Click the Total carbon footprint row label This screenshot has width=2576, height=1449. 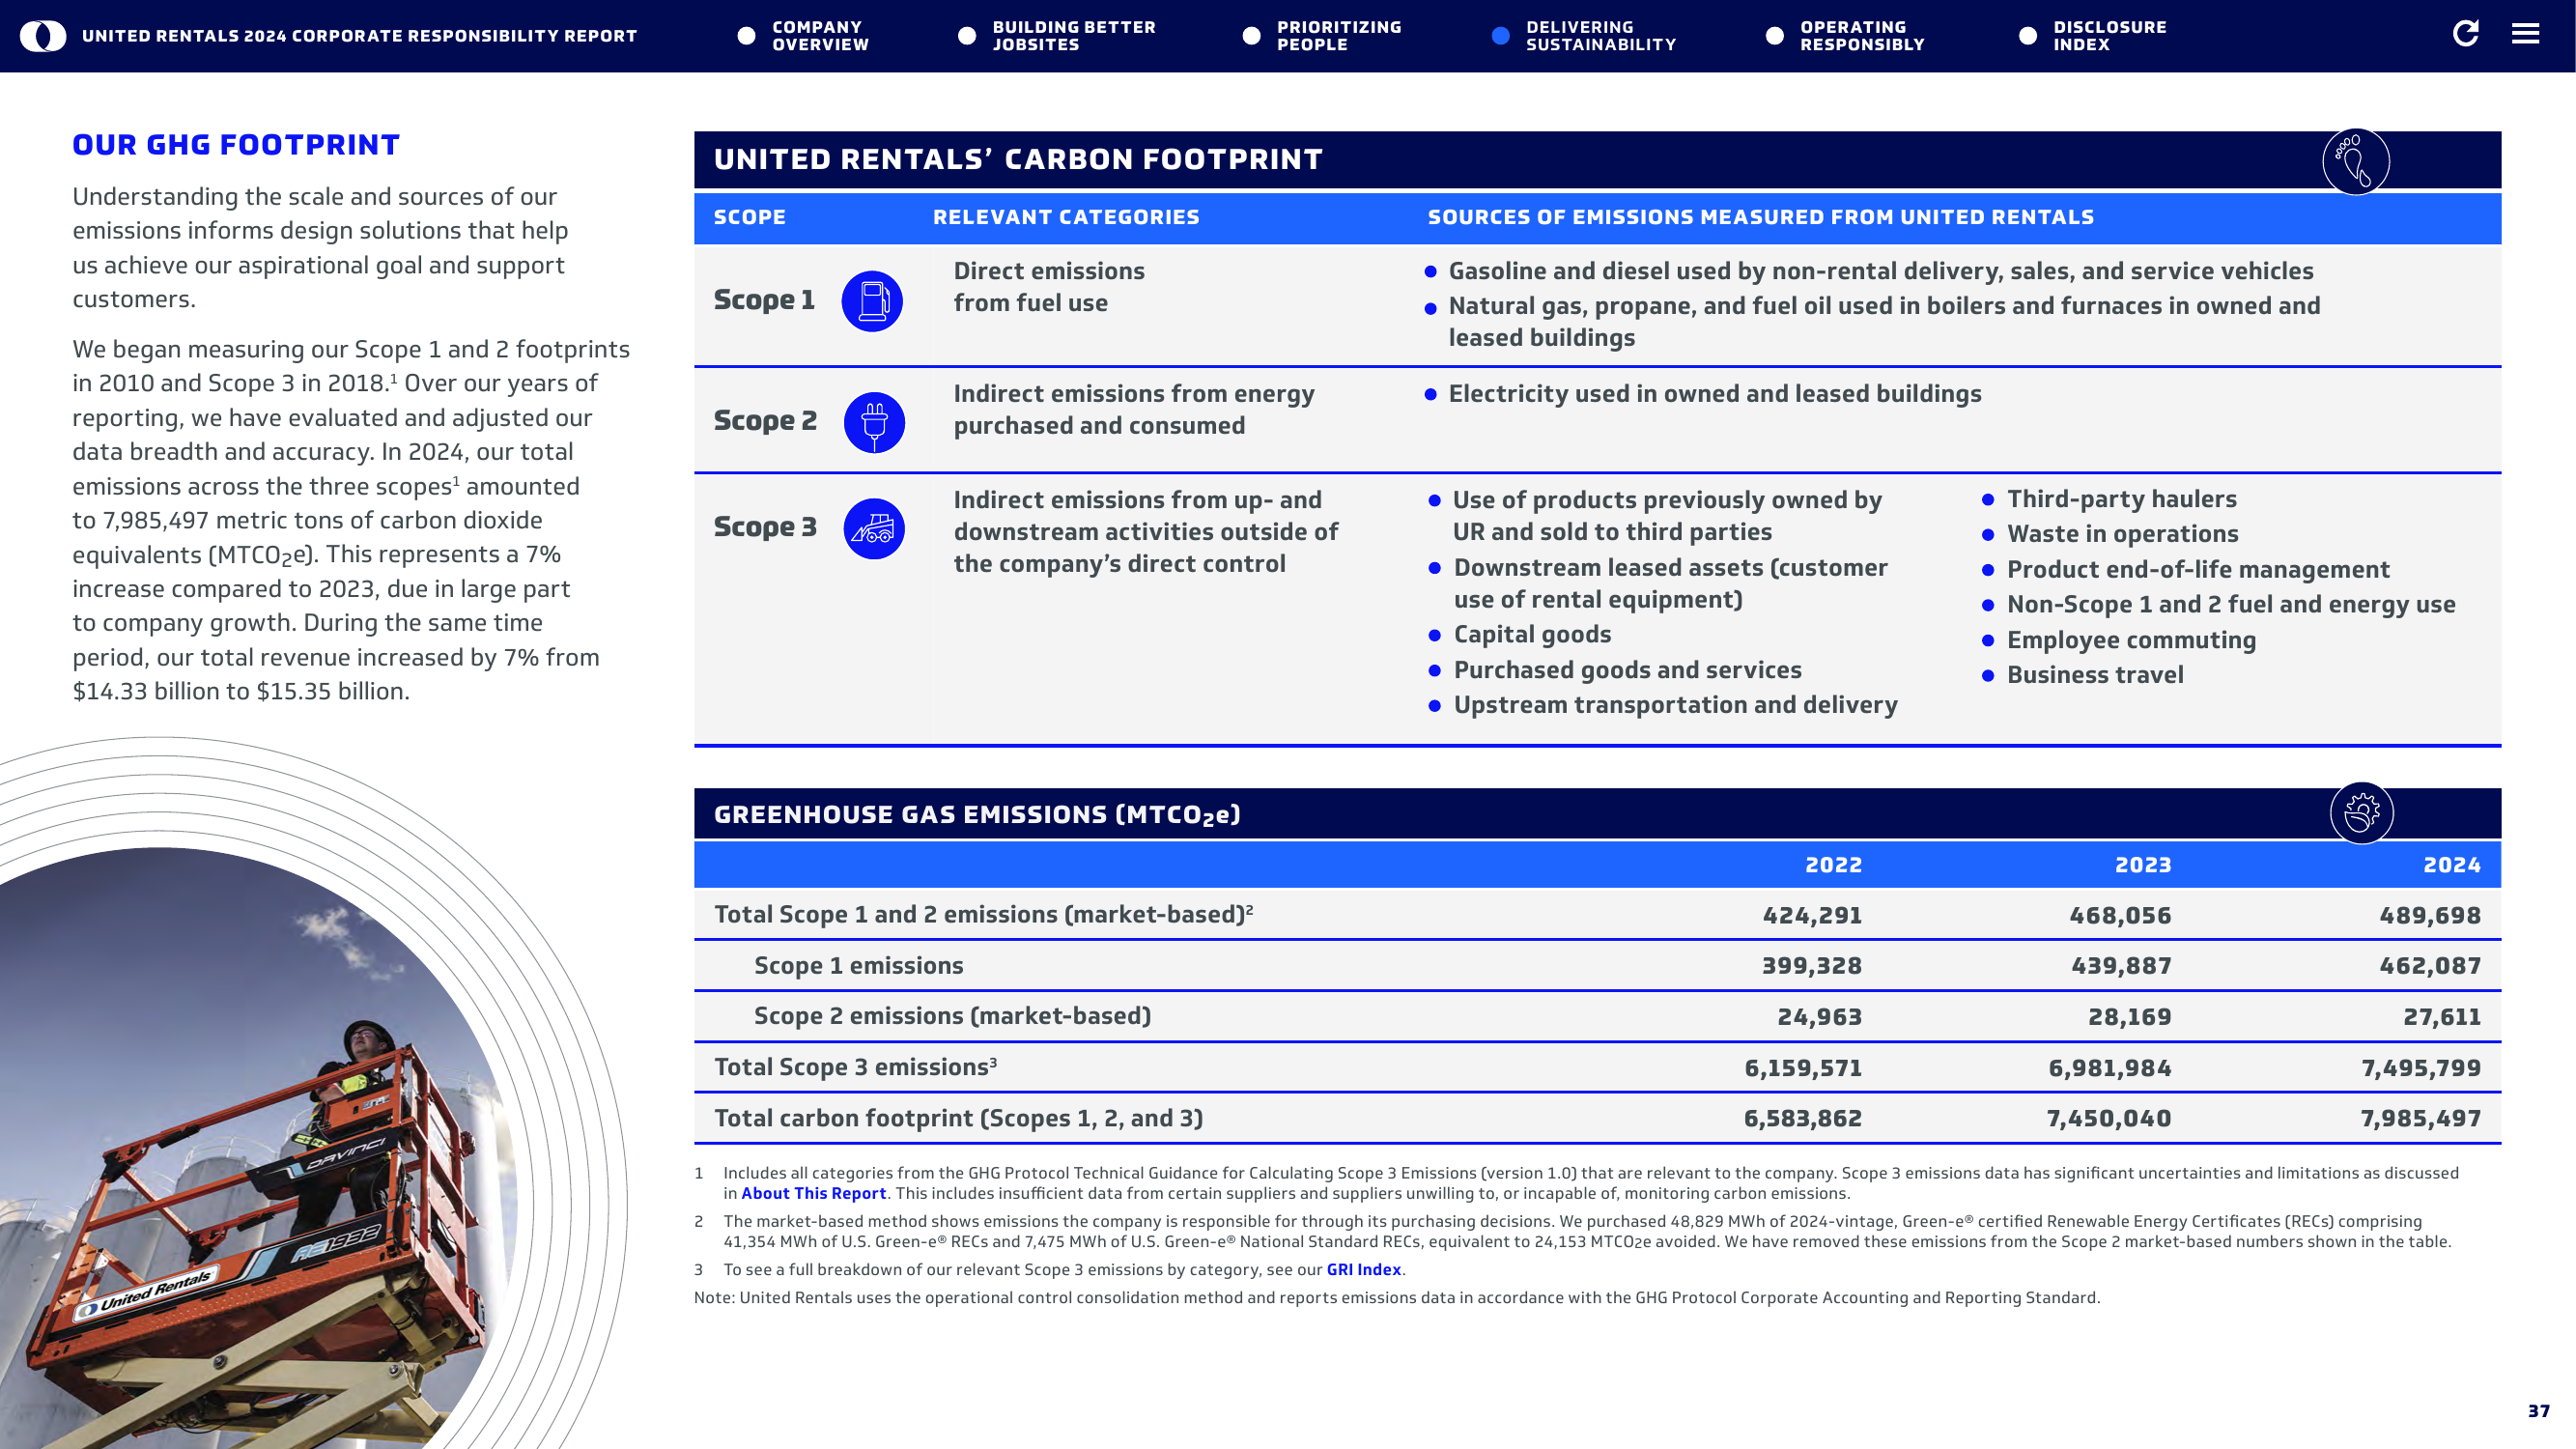coord(958,1118)
